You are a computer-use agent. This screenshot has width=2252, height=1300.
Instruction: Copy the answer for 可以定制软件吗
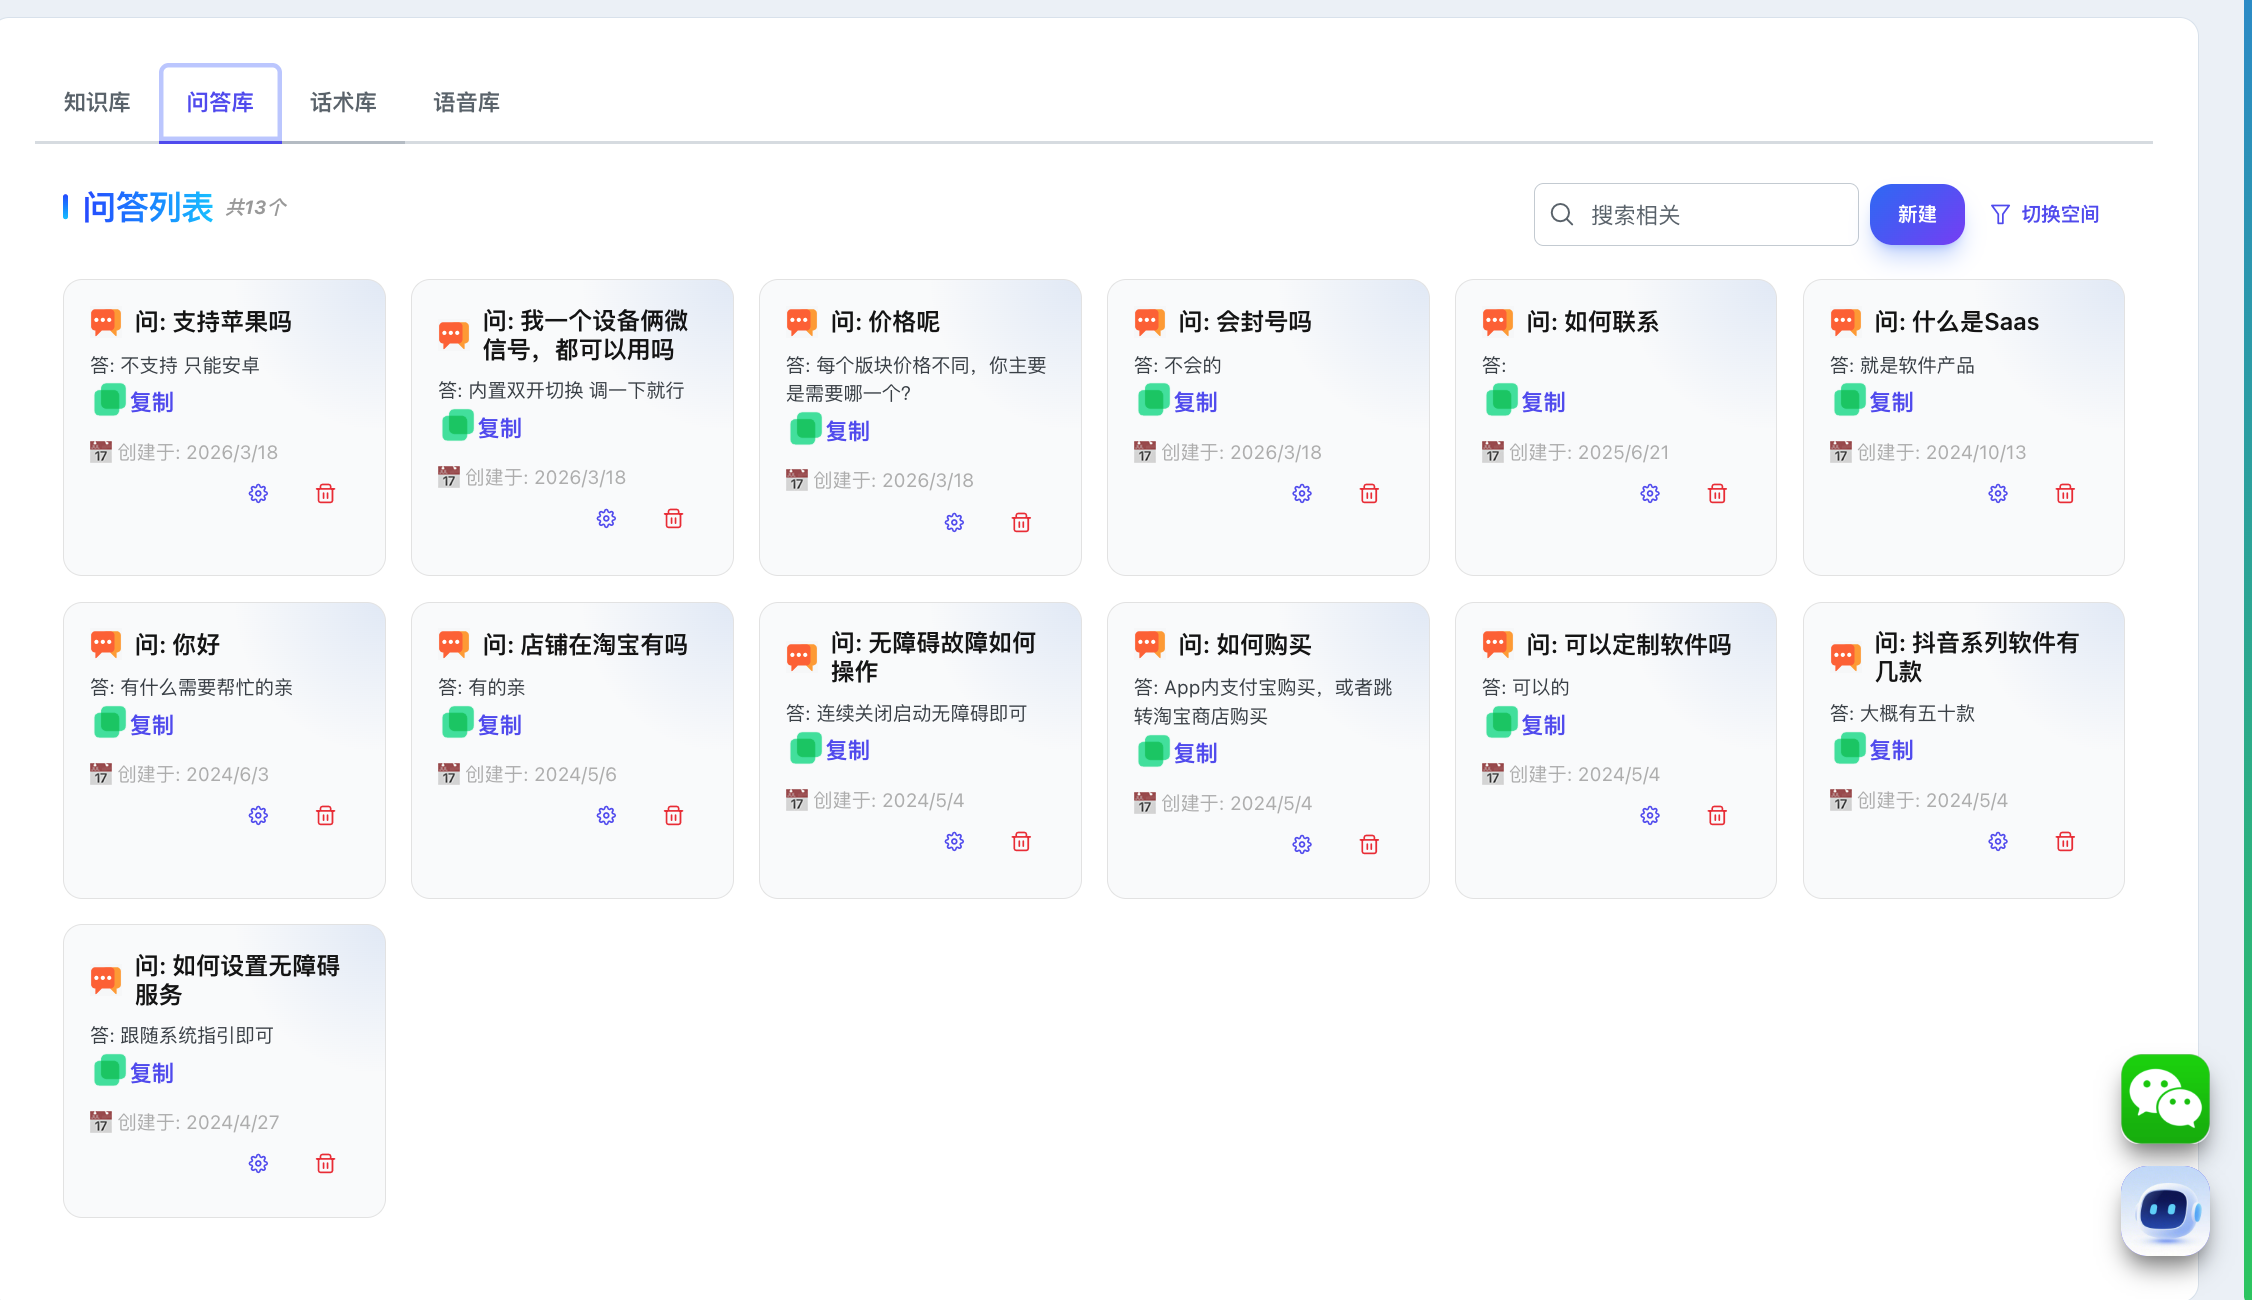(1542, 725)
